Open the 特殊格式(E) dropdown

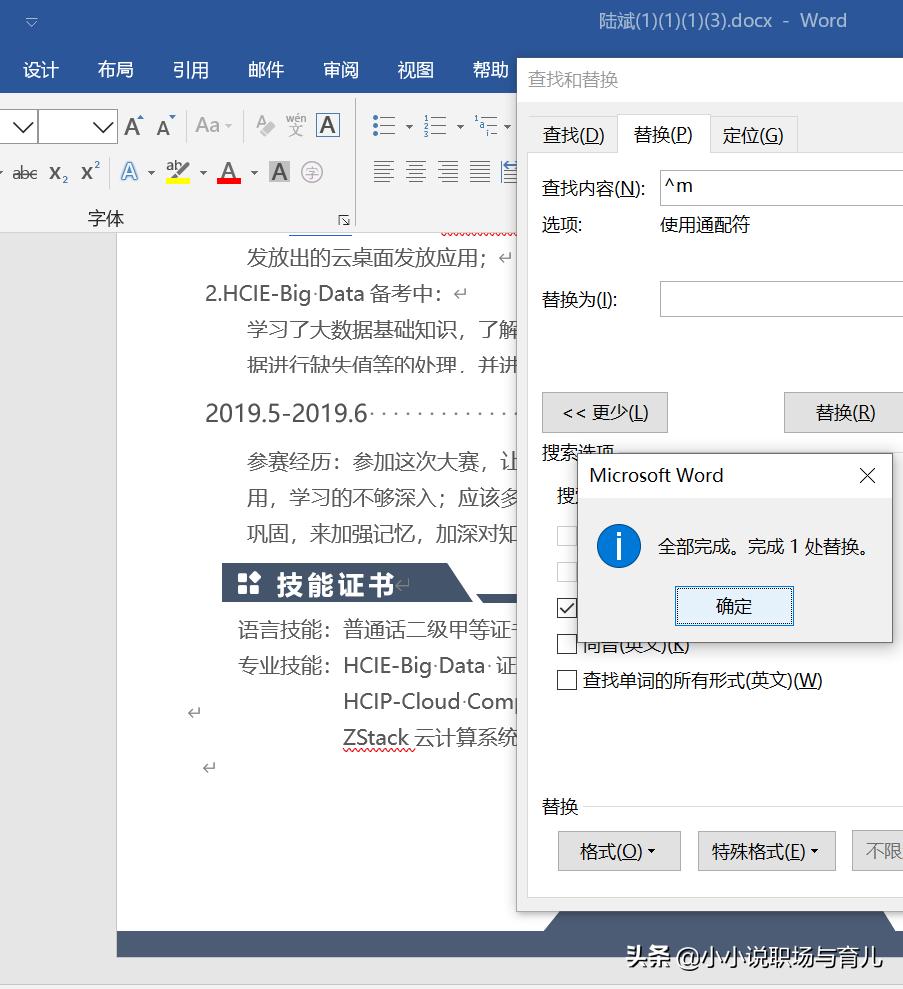(766, 851)
